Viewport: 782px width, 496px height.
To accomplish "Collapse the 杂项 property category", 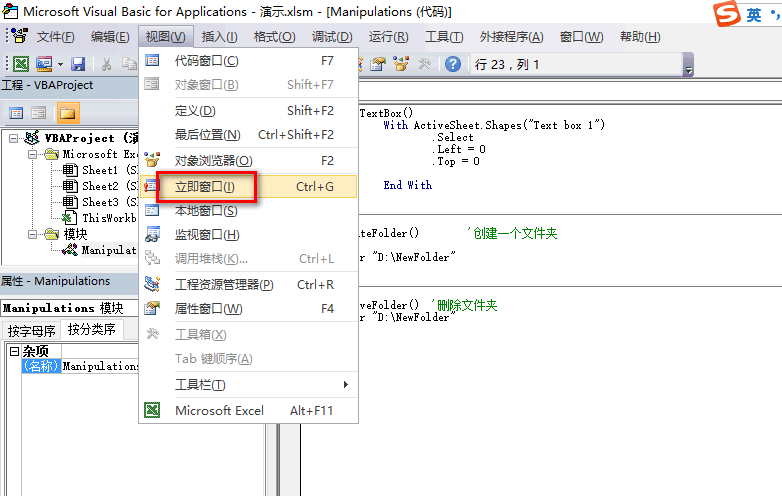I will pos(14,351).
